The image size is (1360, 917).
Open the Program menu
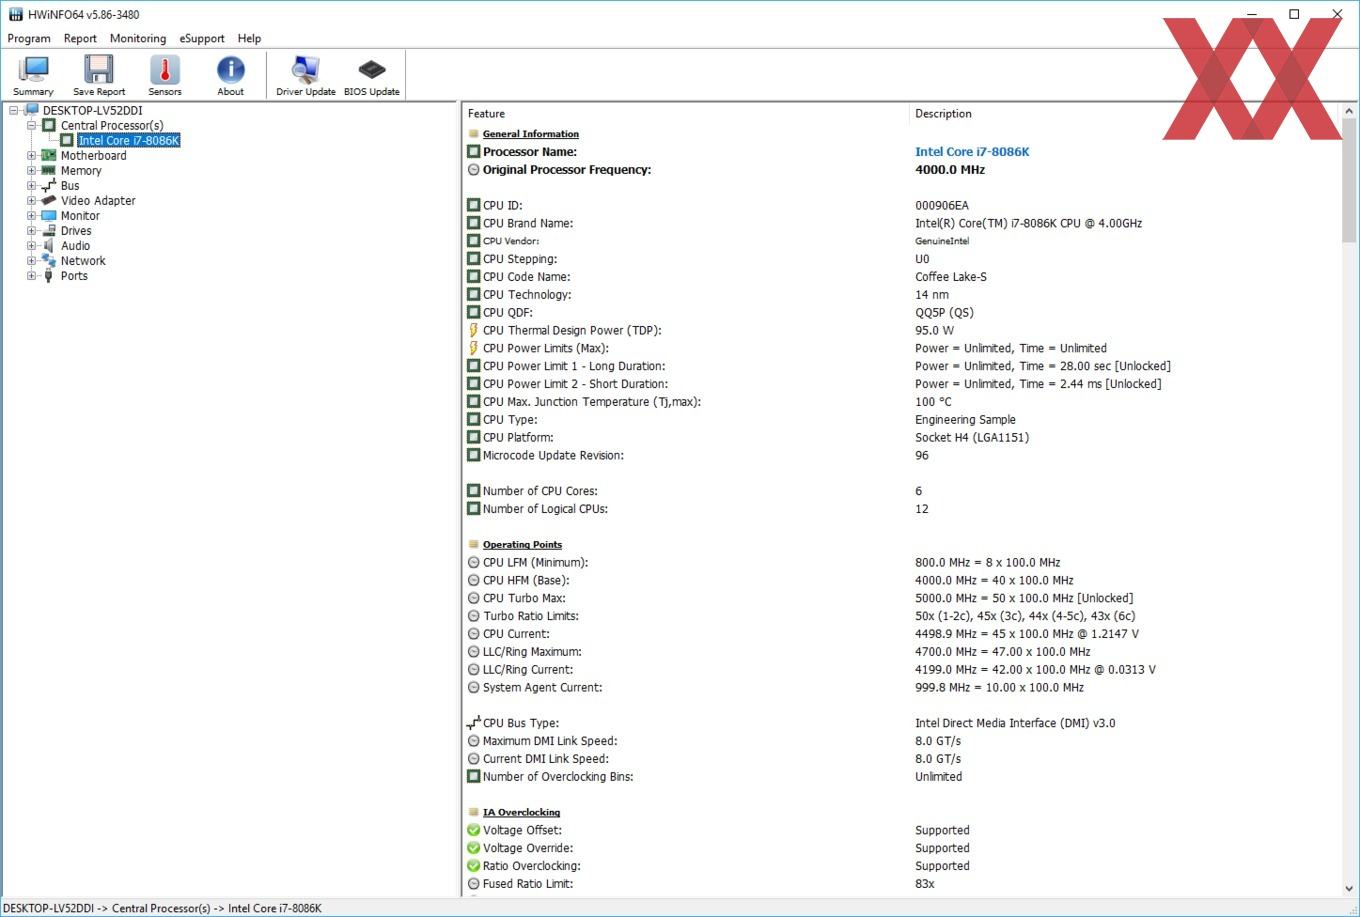[x=29, y=38]
